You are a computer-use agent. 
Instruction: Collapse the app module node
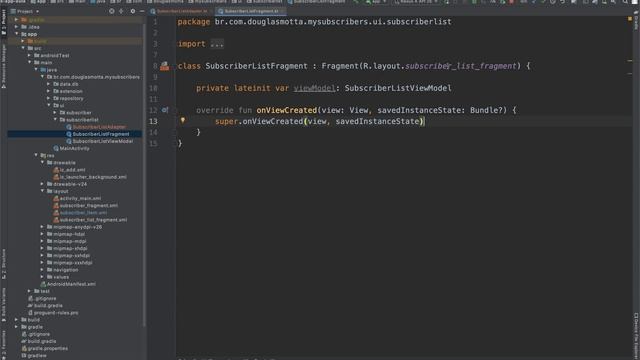click(x=17, y=34)
